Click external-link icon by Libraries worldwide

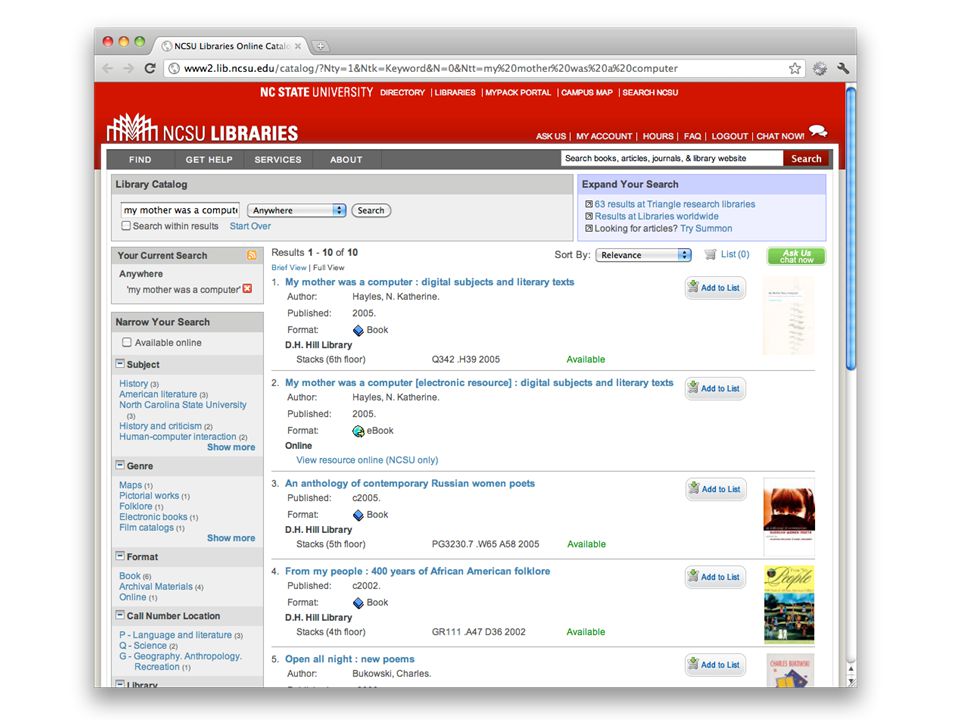[589, 216]
